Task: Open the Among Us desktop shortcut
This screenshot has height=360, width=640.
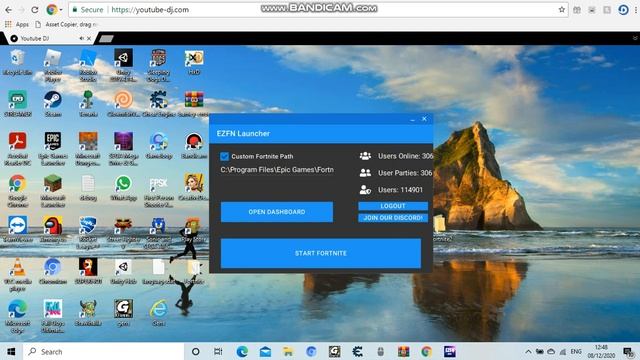Action: pos(53,229)
